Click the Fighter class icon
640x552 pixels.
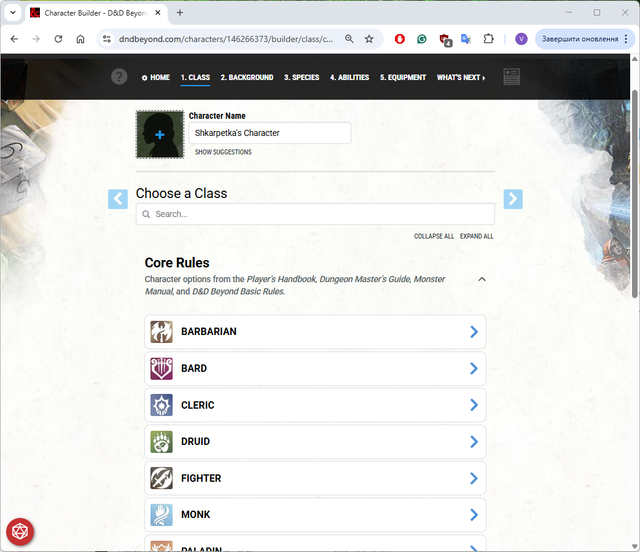(x=162, y=478)
